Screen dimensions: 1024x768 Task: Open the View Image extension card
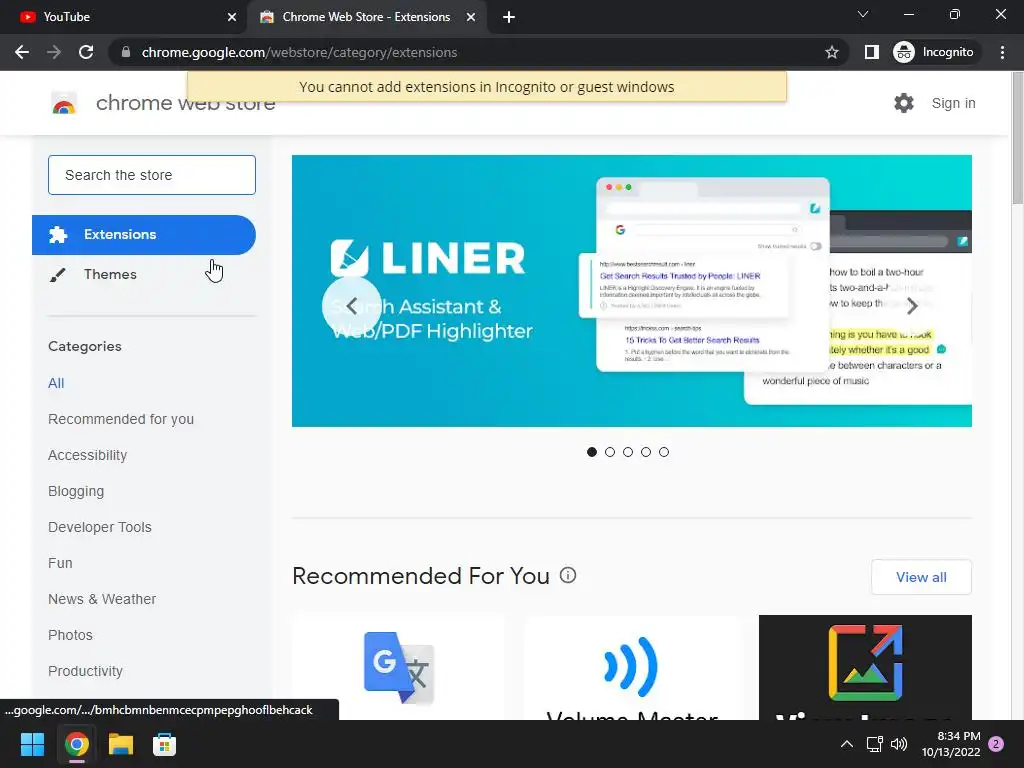click(x=865, y=667)
